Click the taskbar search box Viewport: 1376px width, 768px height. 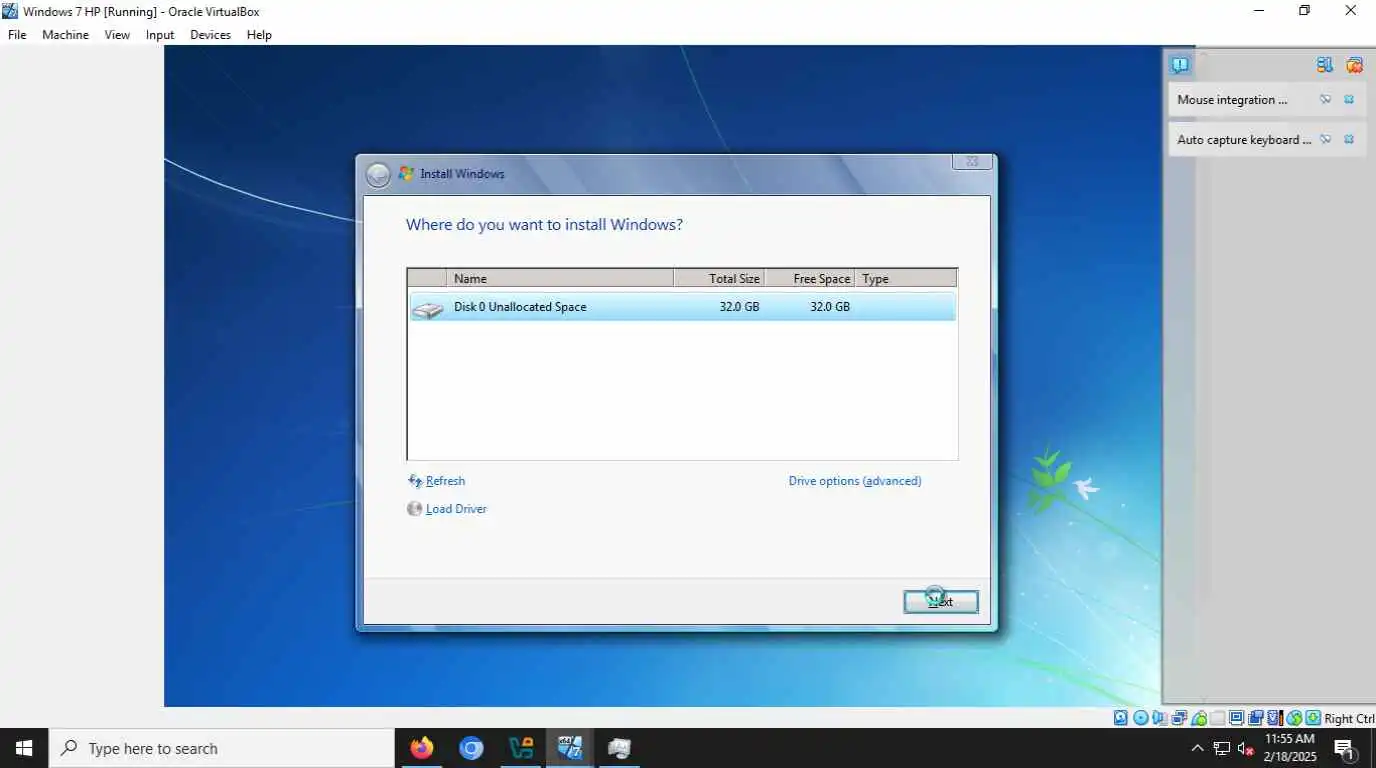tap(221, 748)
